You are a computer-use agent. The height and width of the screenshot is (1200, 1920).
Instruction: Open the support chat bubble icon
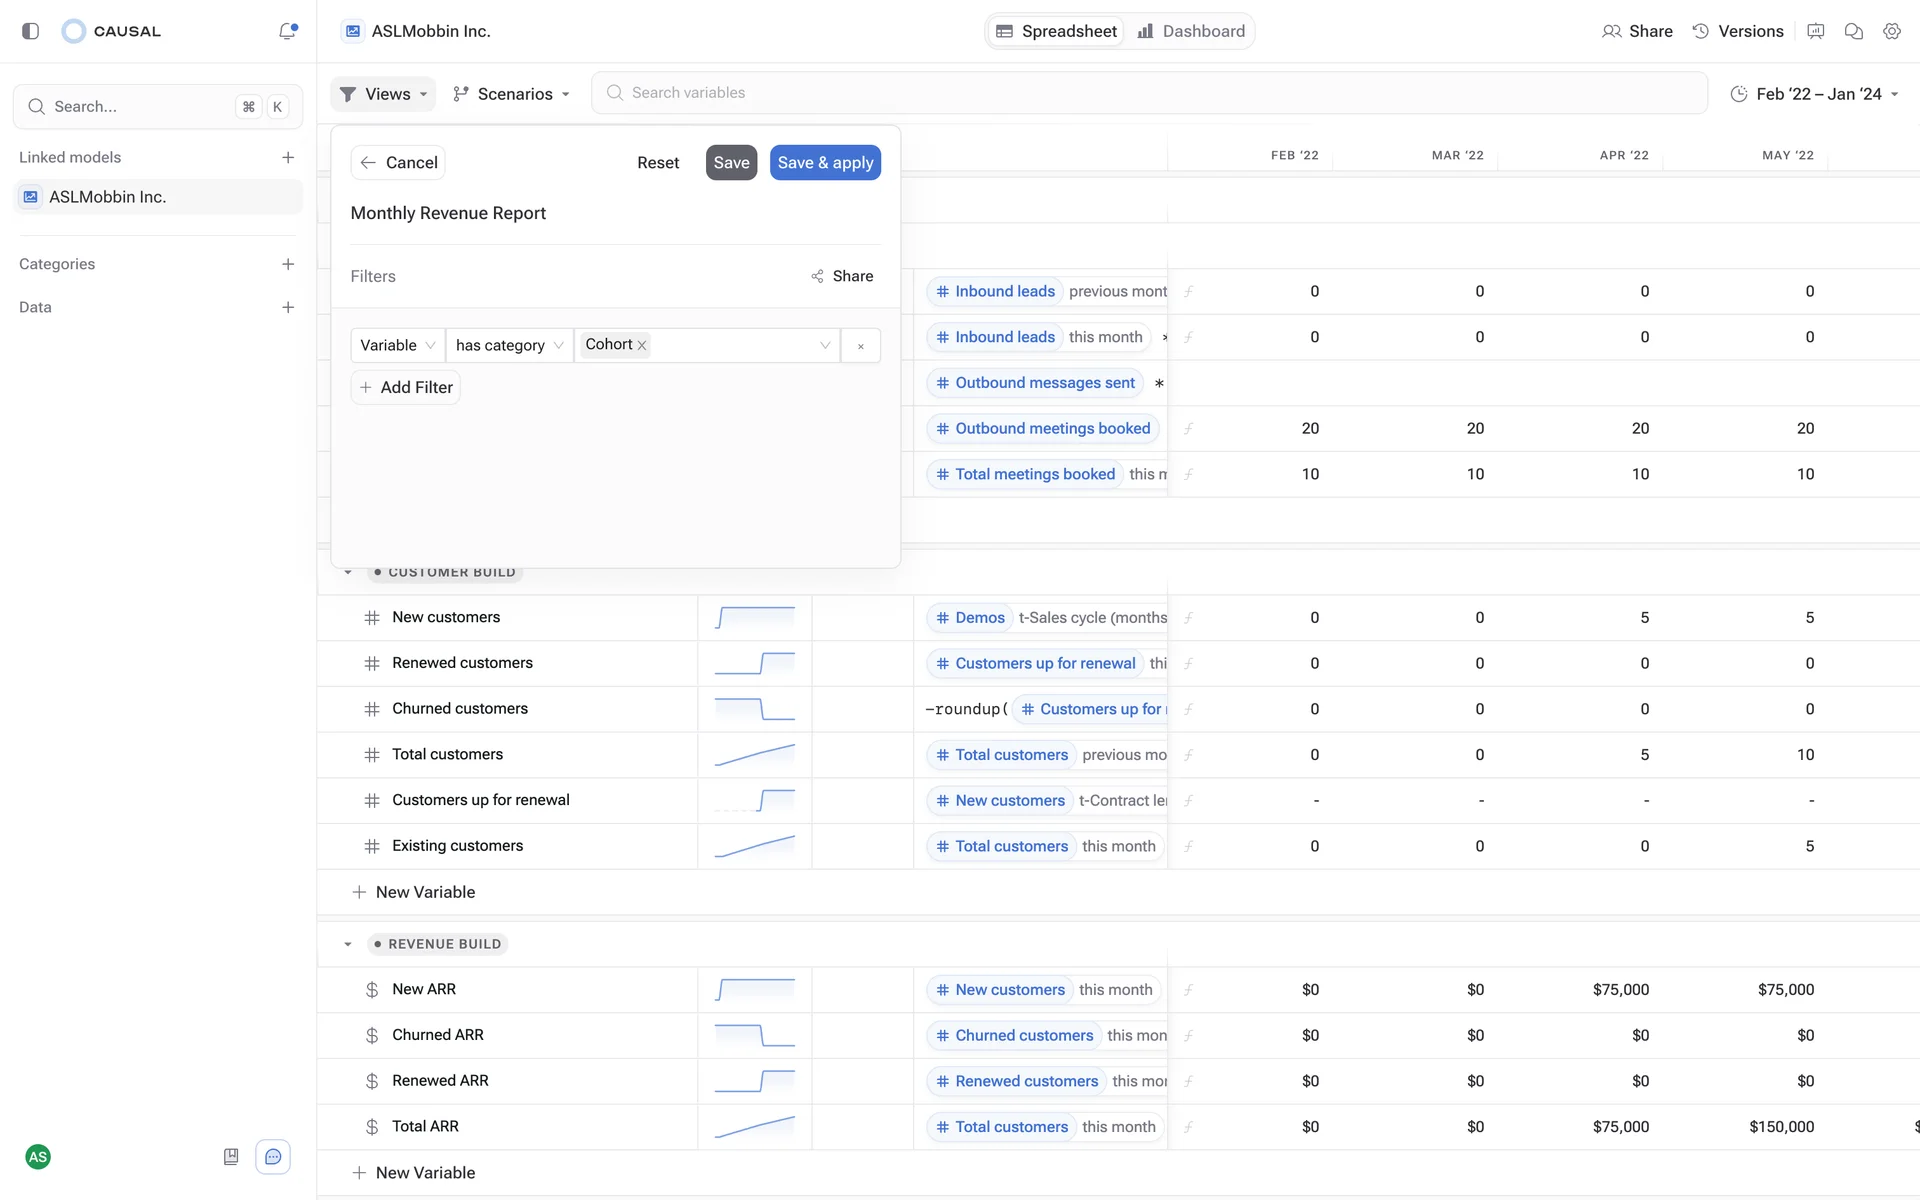273,1157
